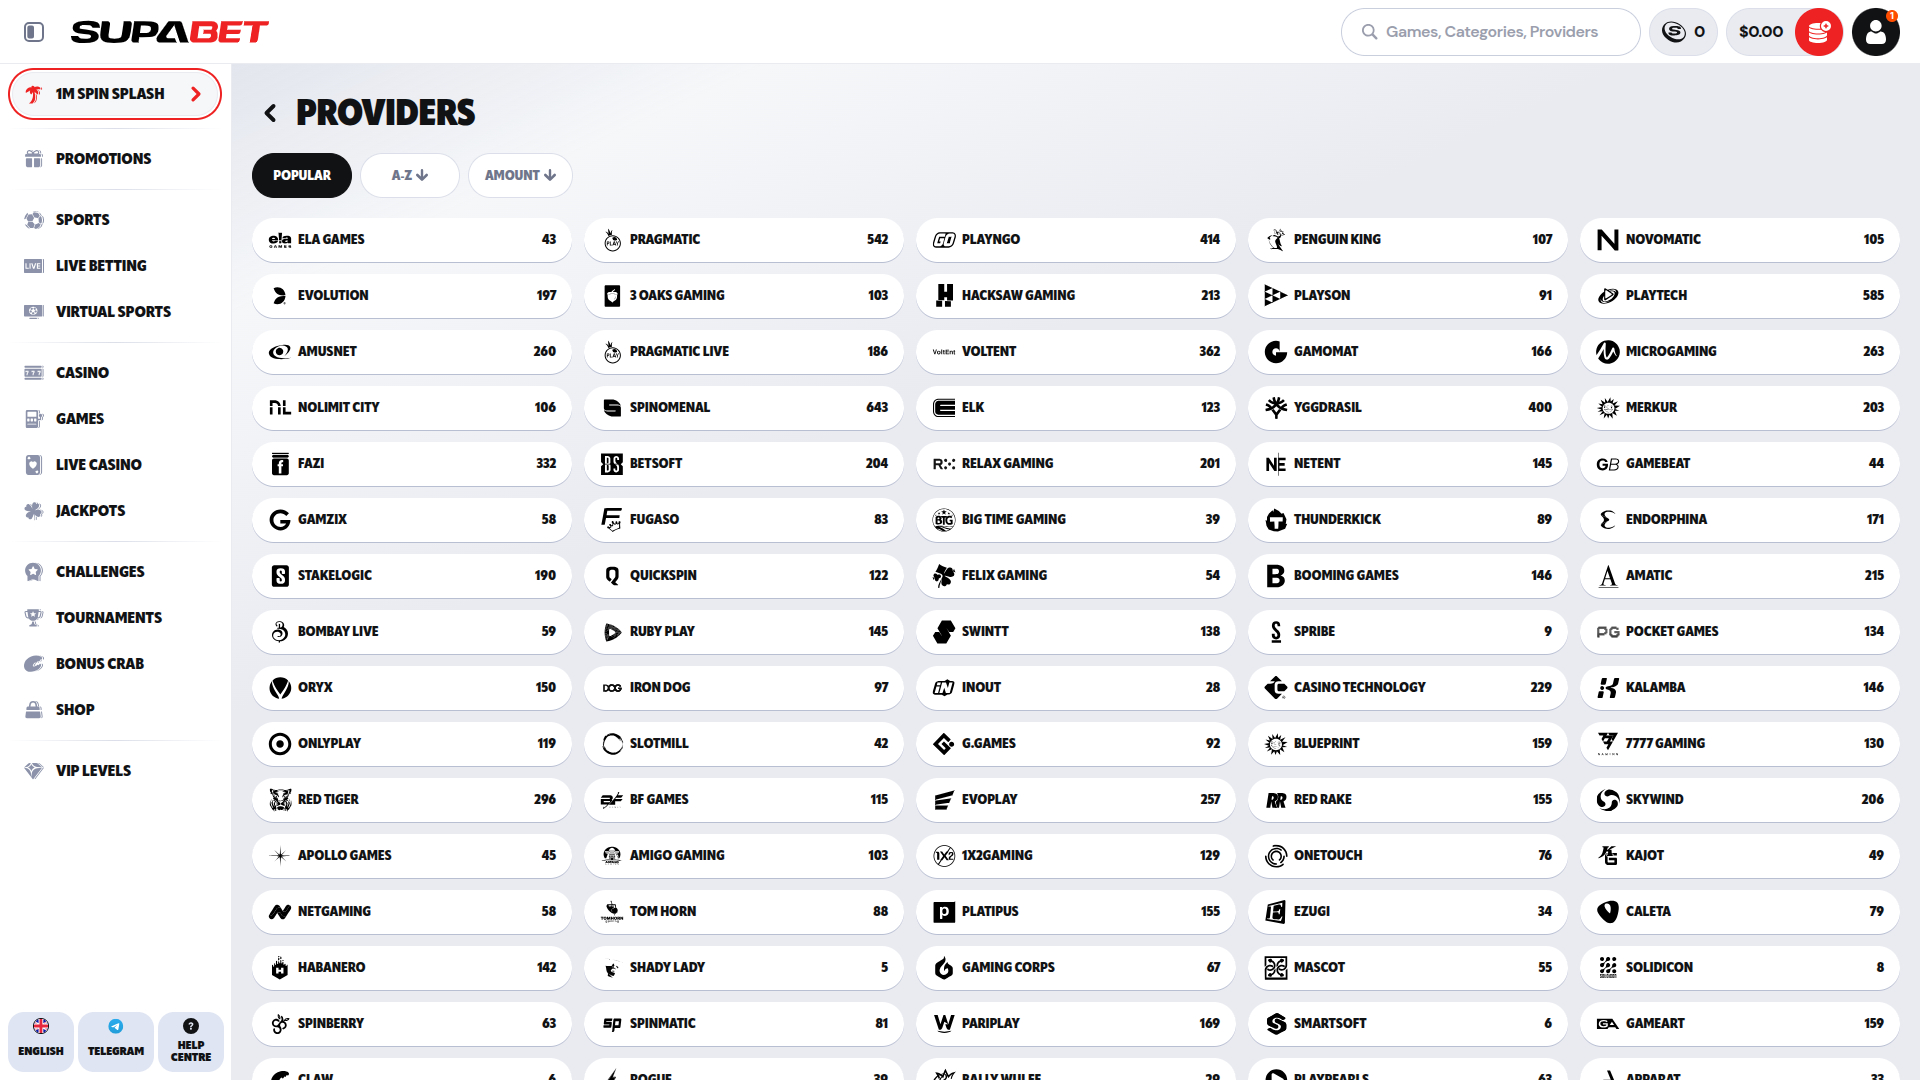This screenshot has height=1080, width=1920.
Task: Click the Casino Technology provider name
Action: coord(1360,688)
